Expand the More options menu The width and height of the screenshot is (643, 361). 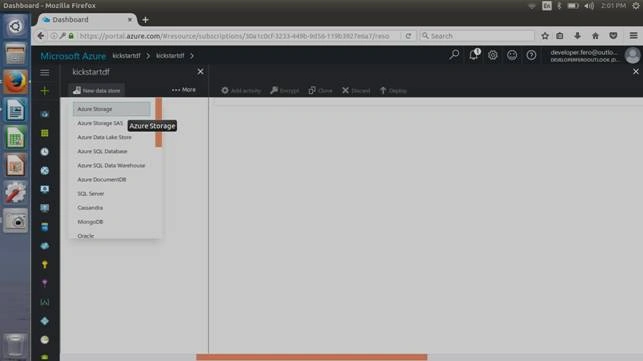[x=184, y=90]
